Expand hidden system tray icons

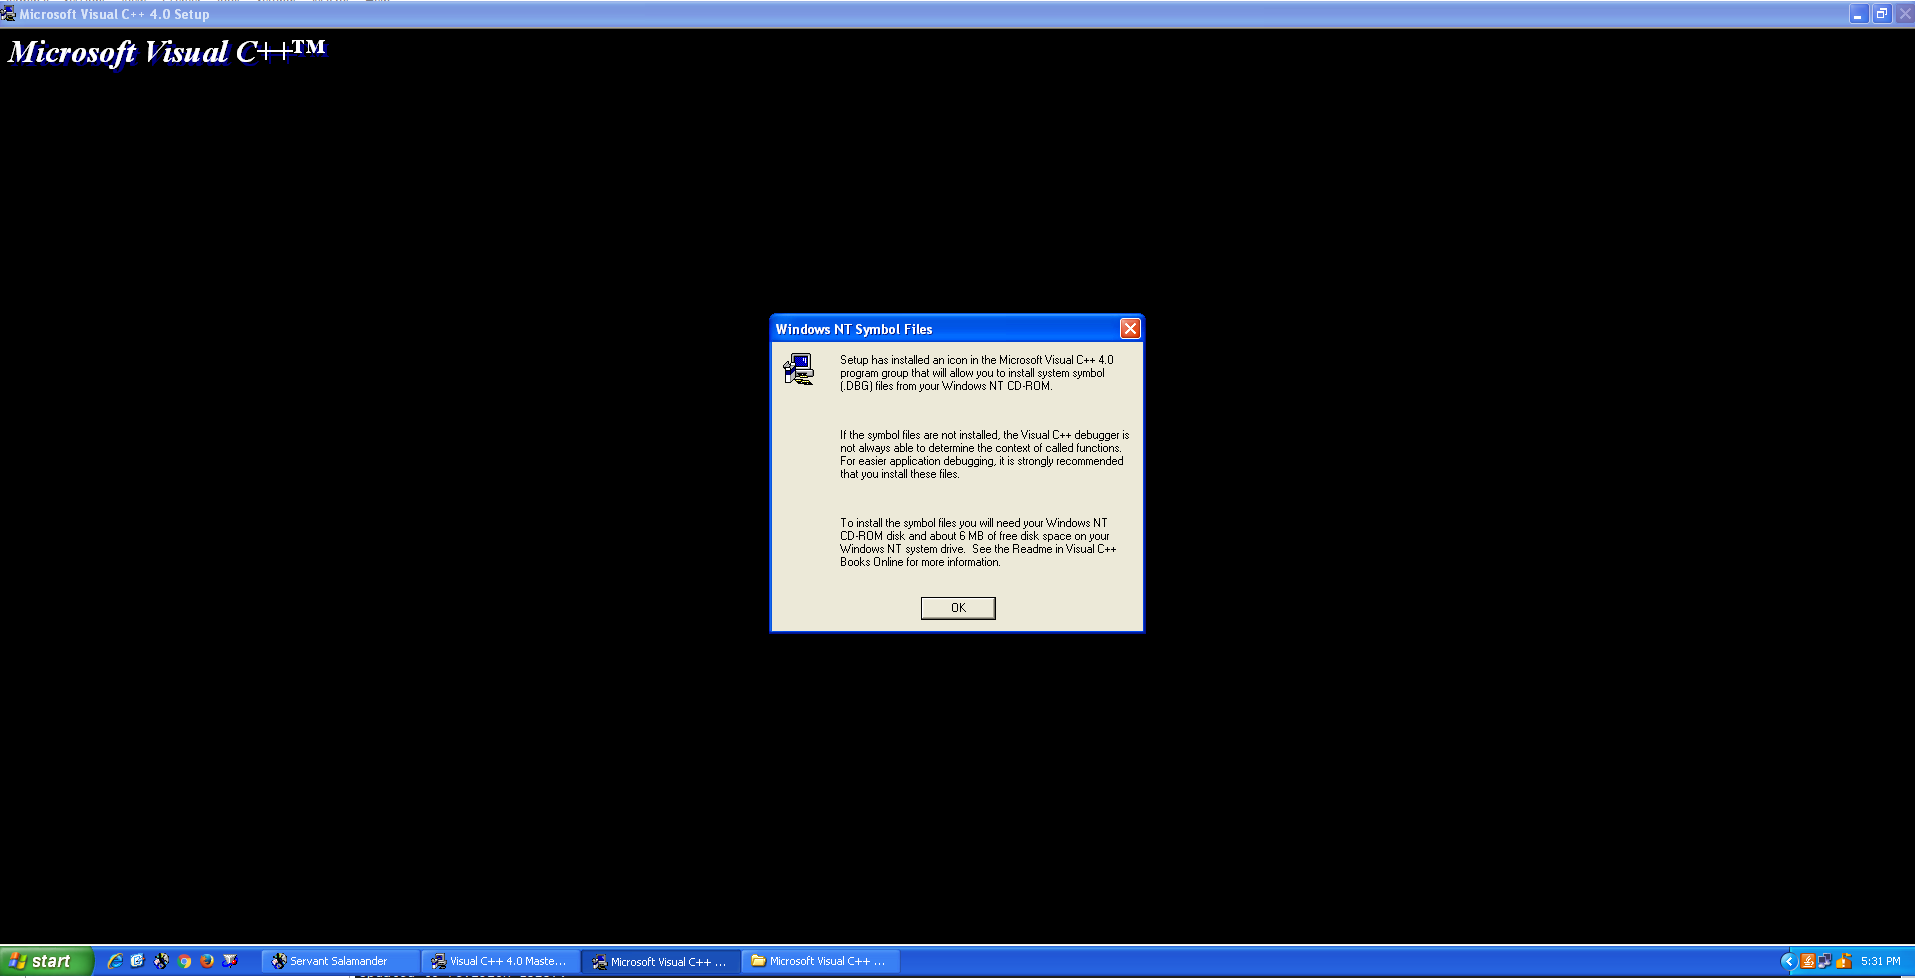coord(1788,961)
